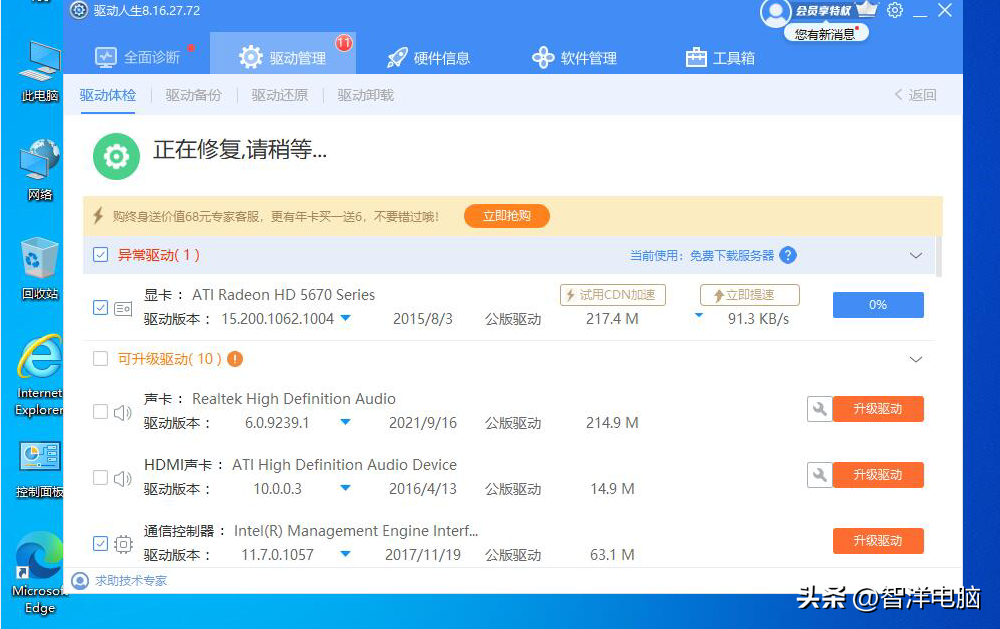Open settings gear in title bar

tap(895, 10)
